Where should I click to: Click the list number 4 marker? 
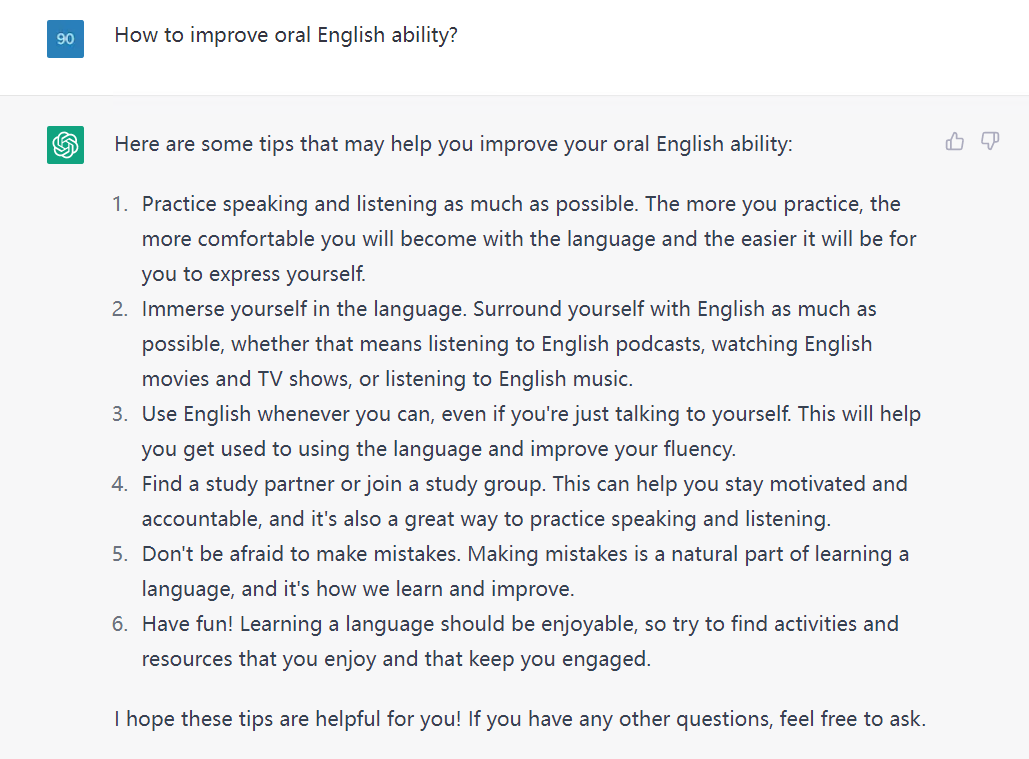(119, 484)
